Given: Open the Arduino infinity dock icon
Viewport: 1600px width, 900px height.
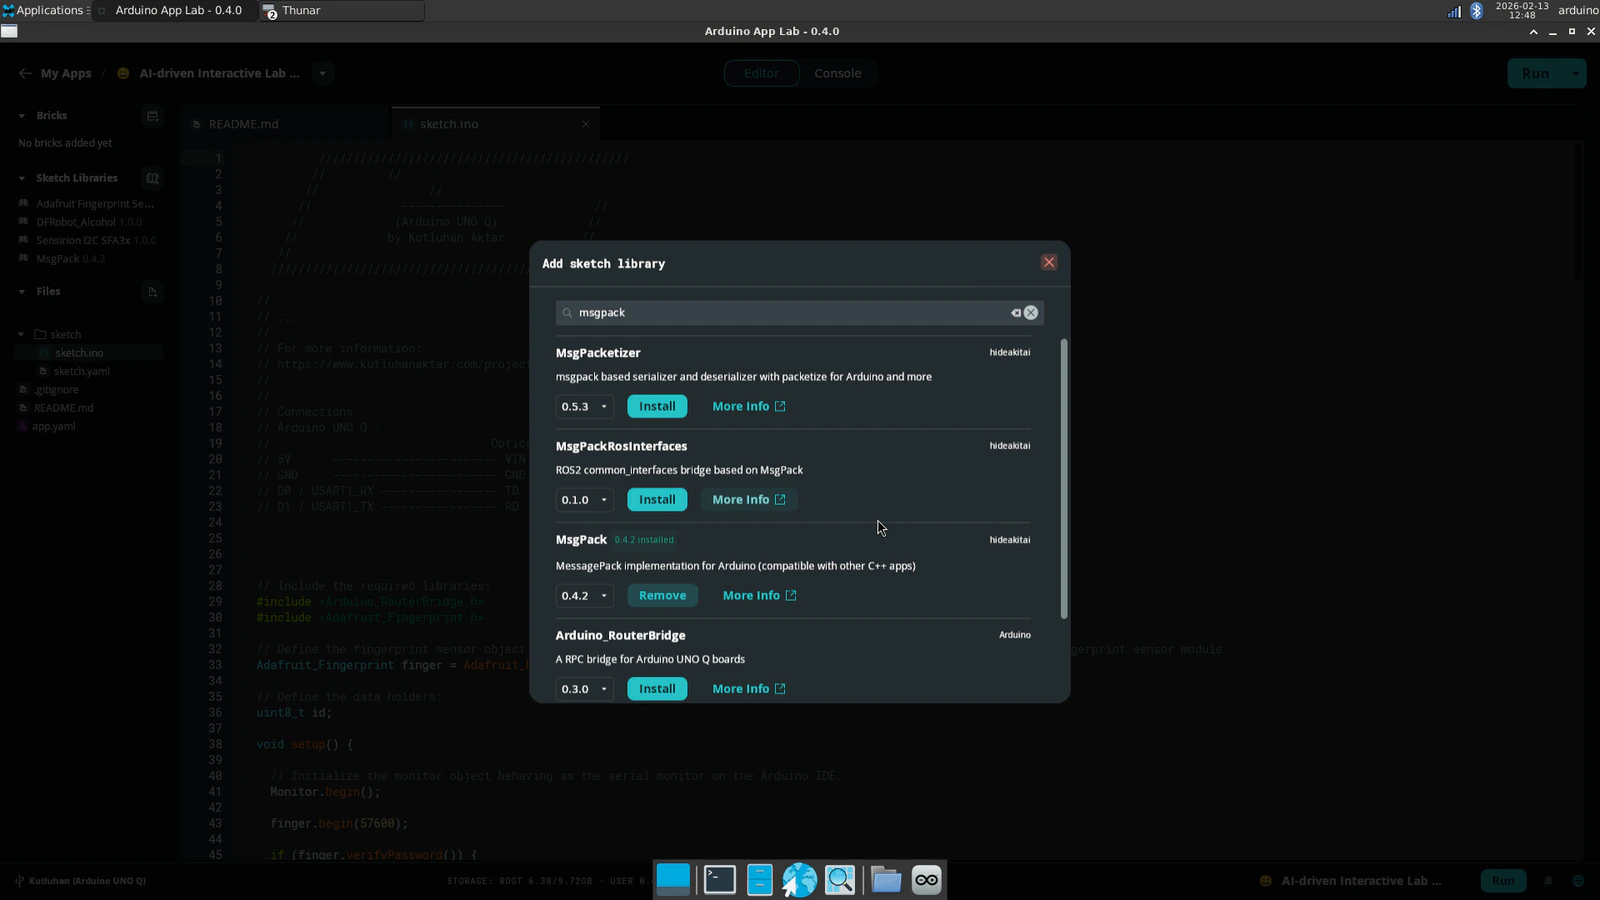Looking at the screenshot, I should point(926,879).
